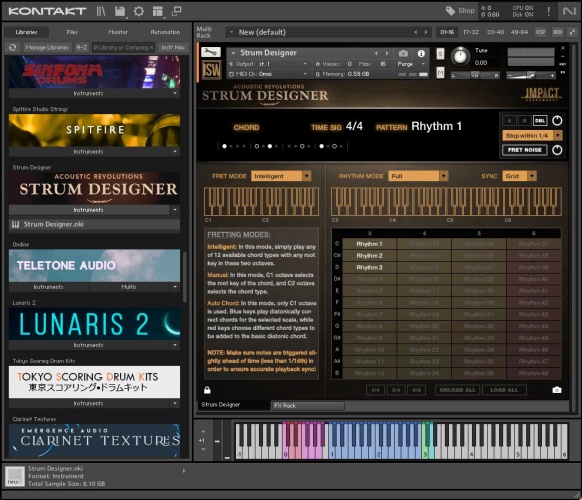Viewport: 582px width, 500px height.
Task: Toggle the DBL doubling button
Action: point(540,121)
